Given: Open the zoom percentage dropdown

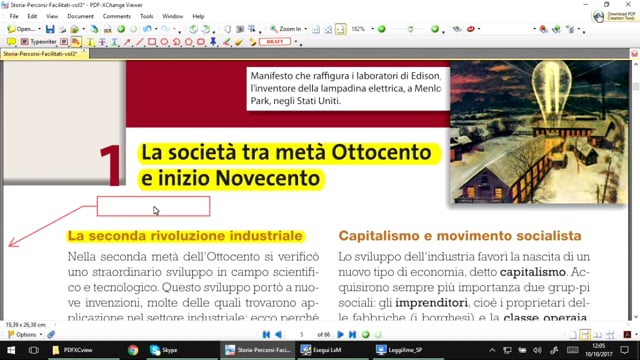Looking at the screenshot, I should click(372, 29).
